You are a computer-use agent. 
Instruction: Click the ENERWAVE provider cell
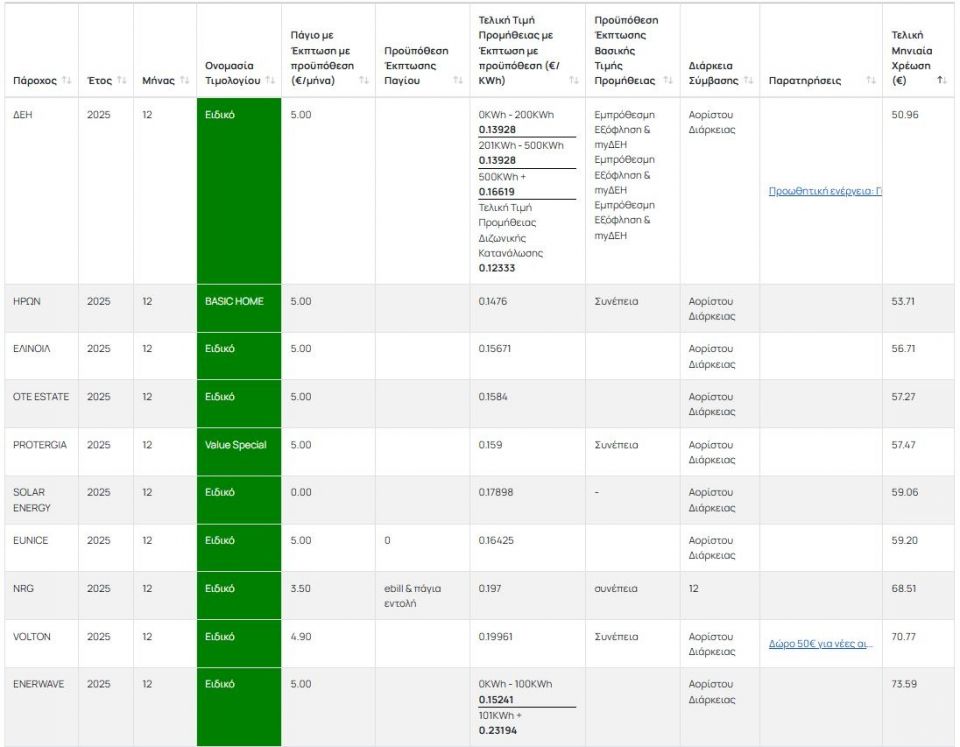[x=39, y=684]
